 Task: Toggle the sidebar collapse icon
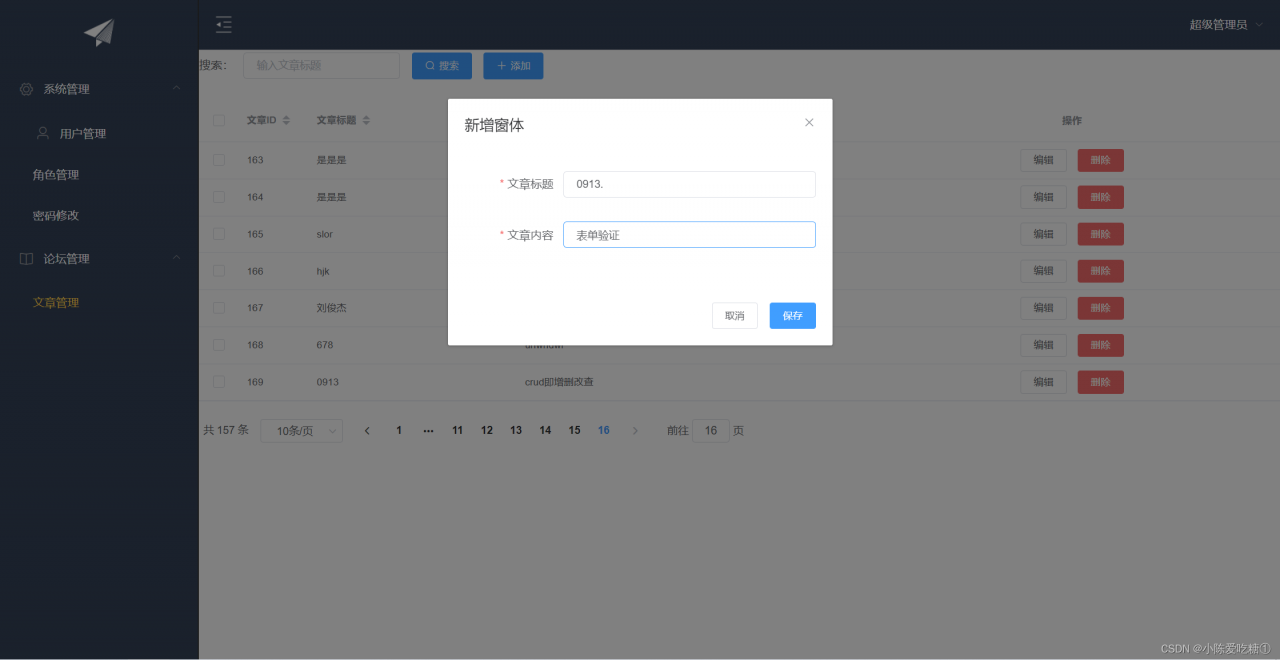click(224, 25)
